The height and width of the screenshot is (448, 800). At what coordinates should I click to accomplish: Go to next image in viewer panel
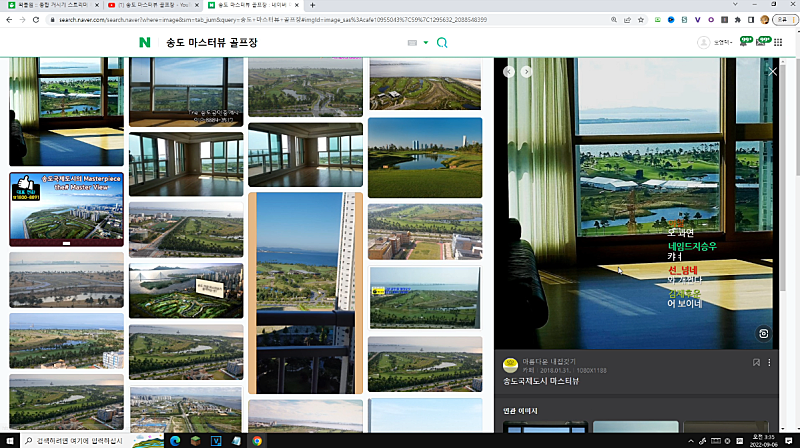526,72
